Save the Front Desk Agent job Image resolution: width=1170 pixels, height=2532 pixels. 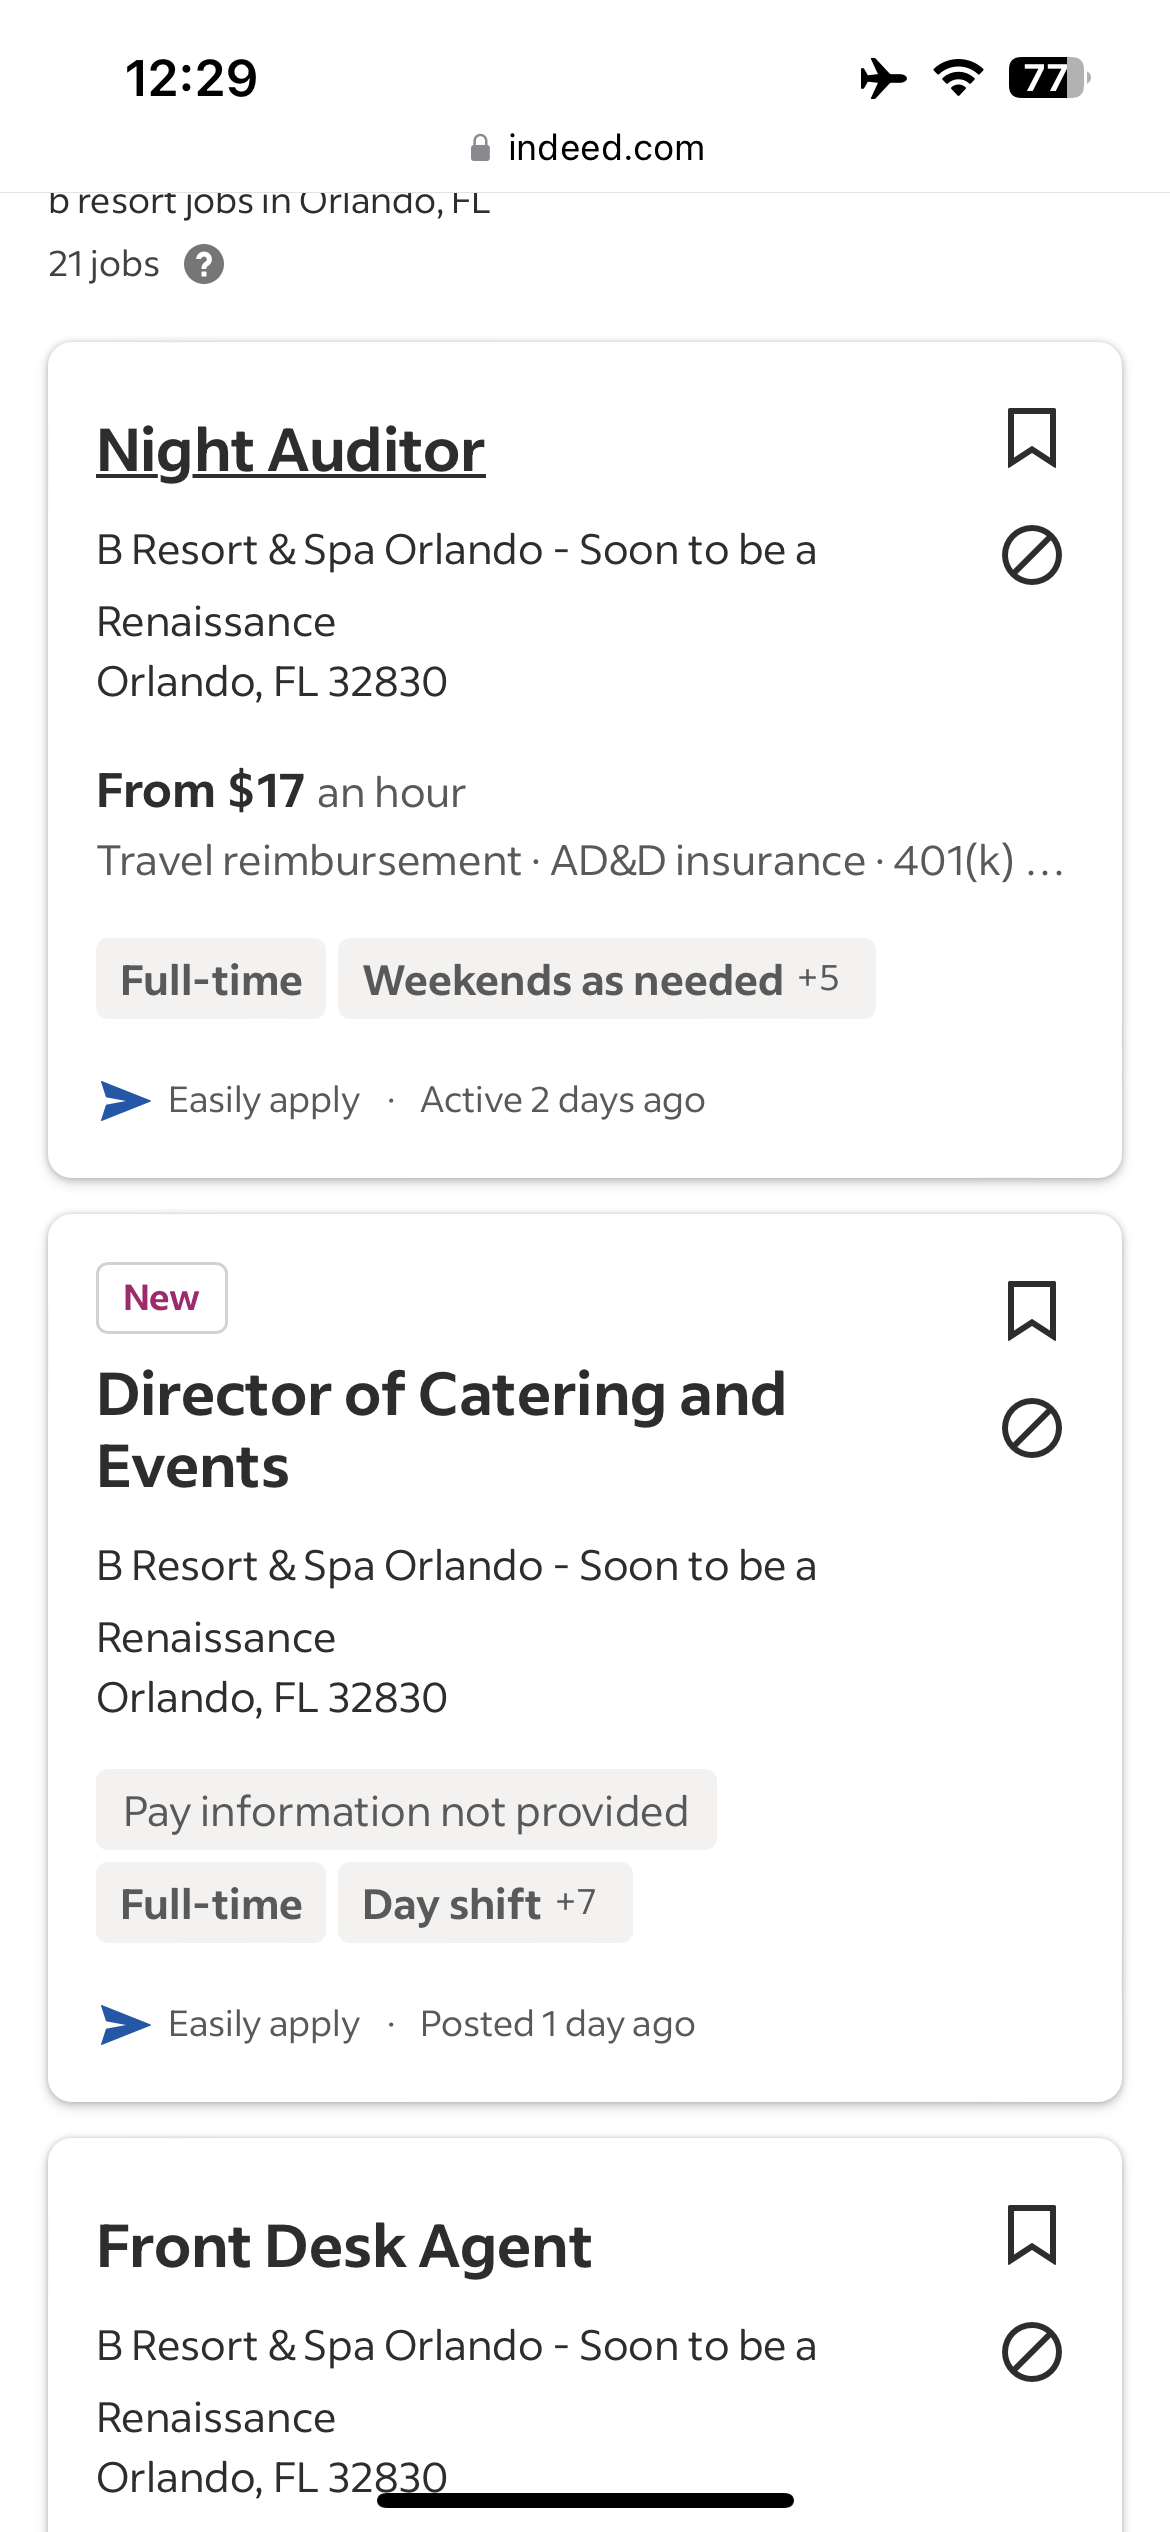tap(1031, 2235)
